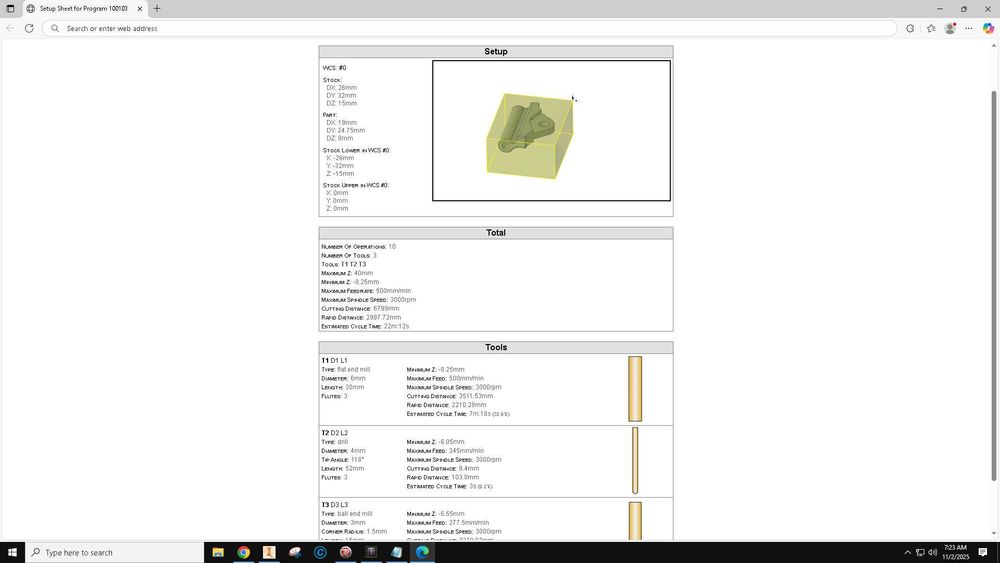This screenshot has height=563, width=1000.
Task: Click the Maximum Spindle Speed 3000rpm total line
Action: [x=369, y=300]
